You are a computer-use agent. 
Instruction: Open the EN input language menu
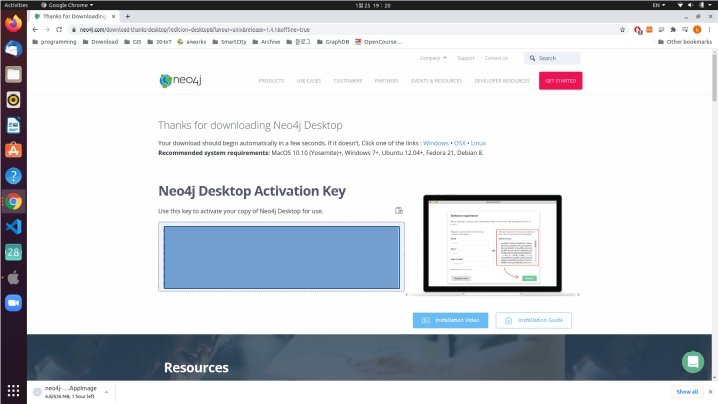tap(658, 5)
